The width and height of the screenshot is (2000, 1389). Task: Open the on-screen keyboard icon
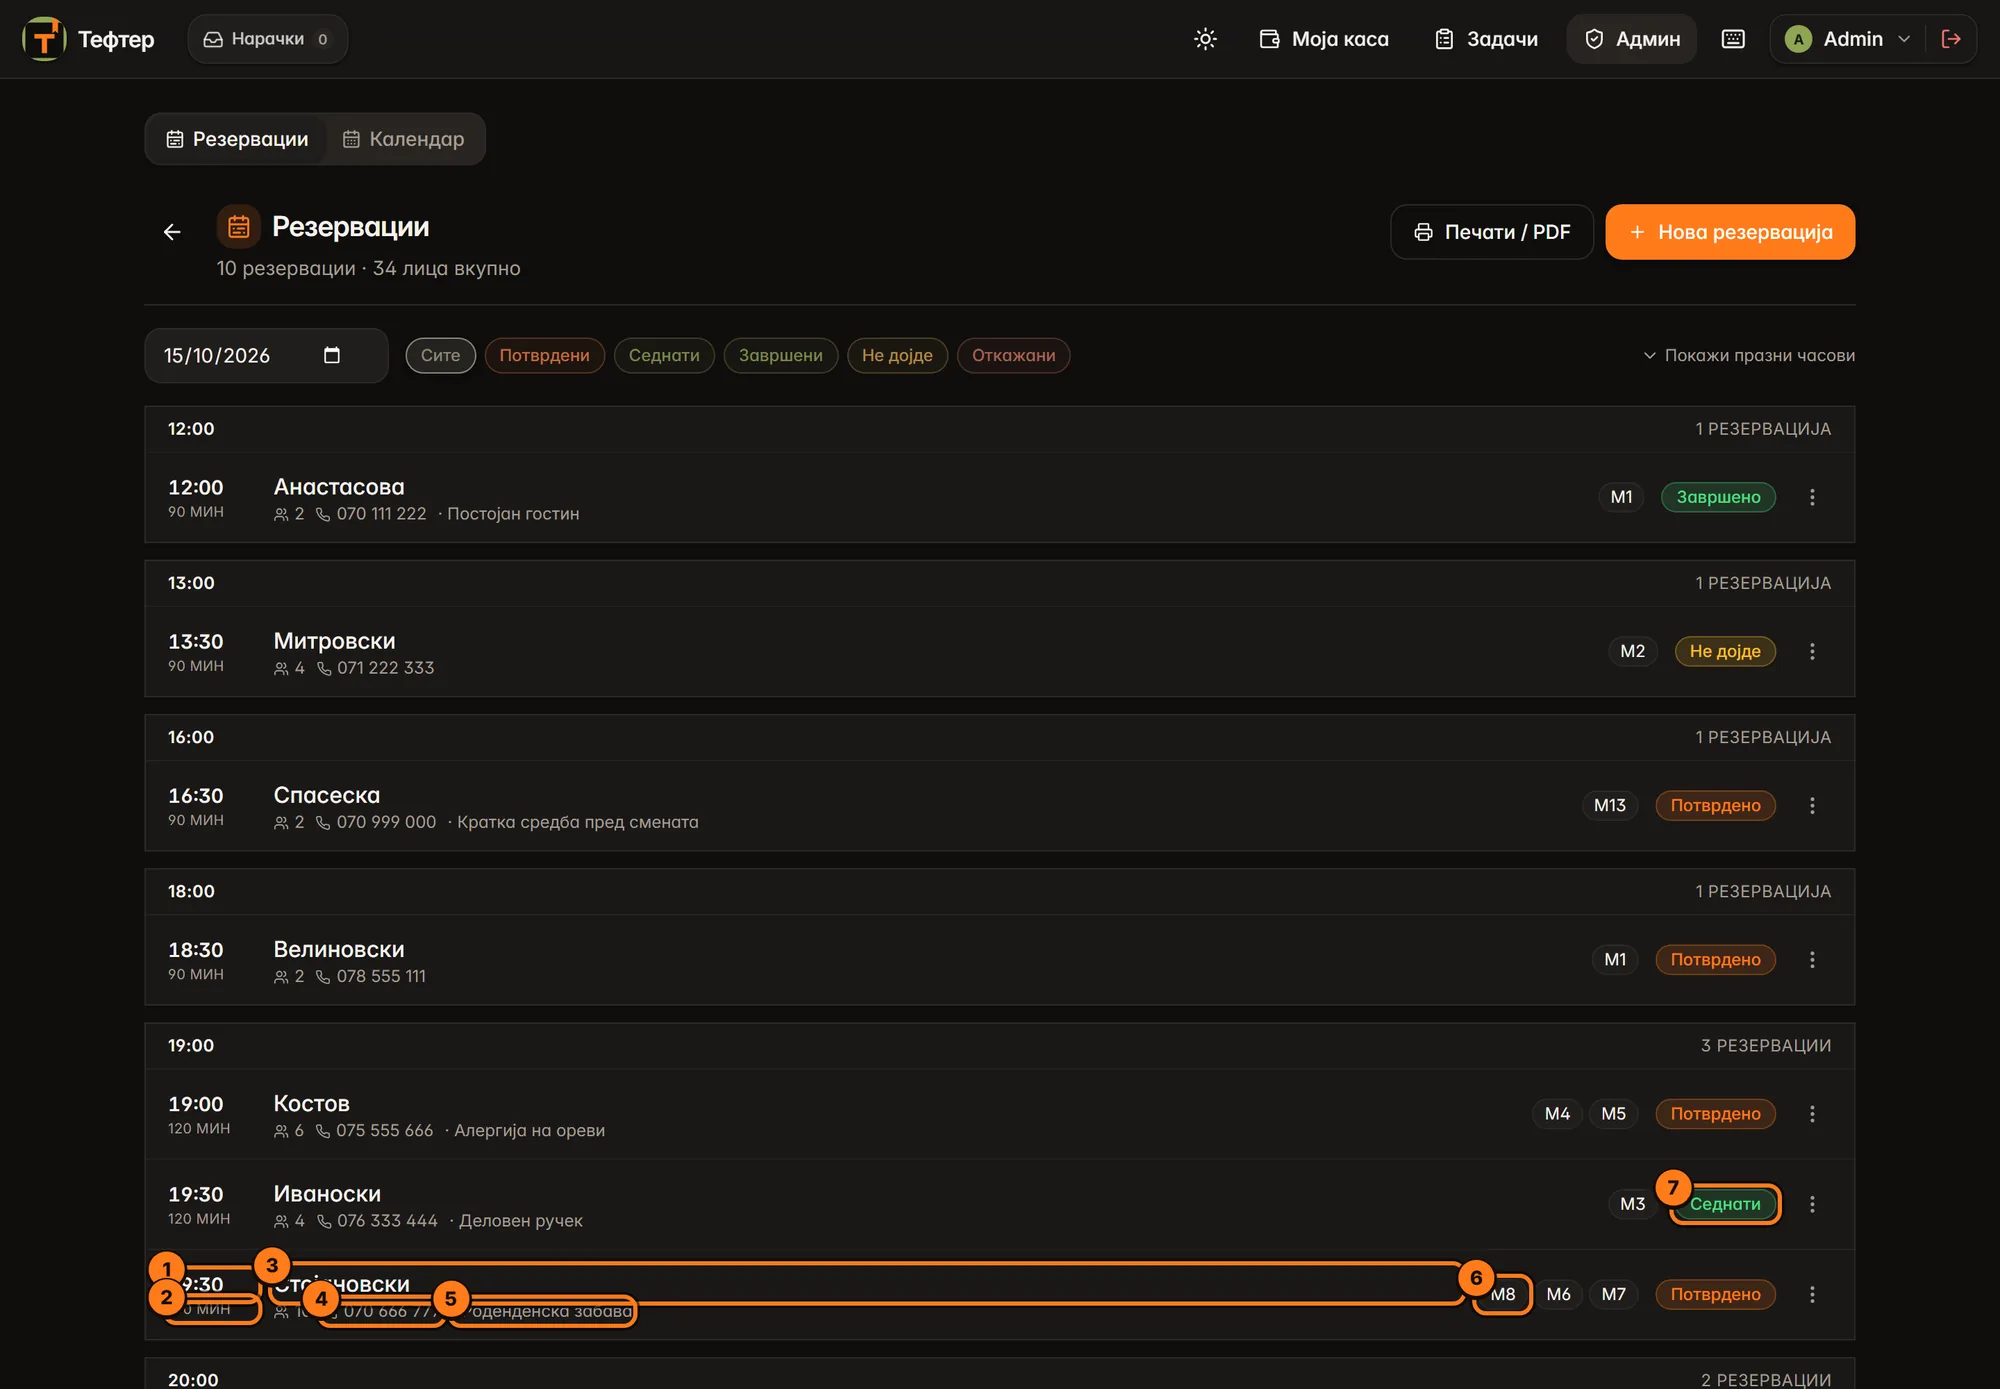[1733, 39]
